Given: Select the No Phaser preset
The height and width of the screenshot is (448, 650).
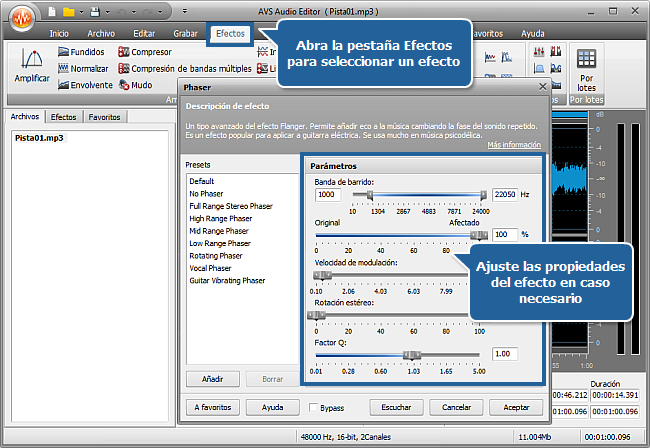Looking at the screenshot, I should tap(206, 194).
